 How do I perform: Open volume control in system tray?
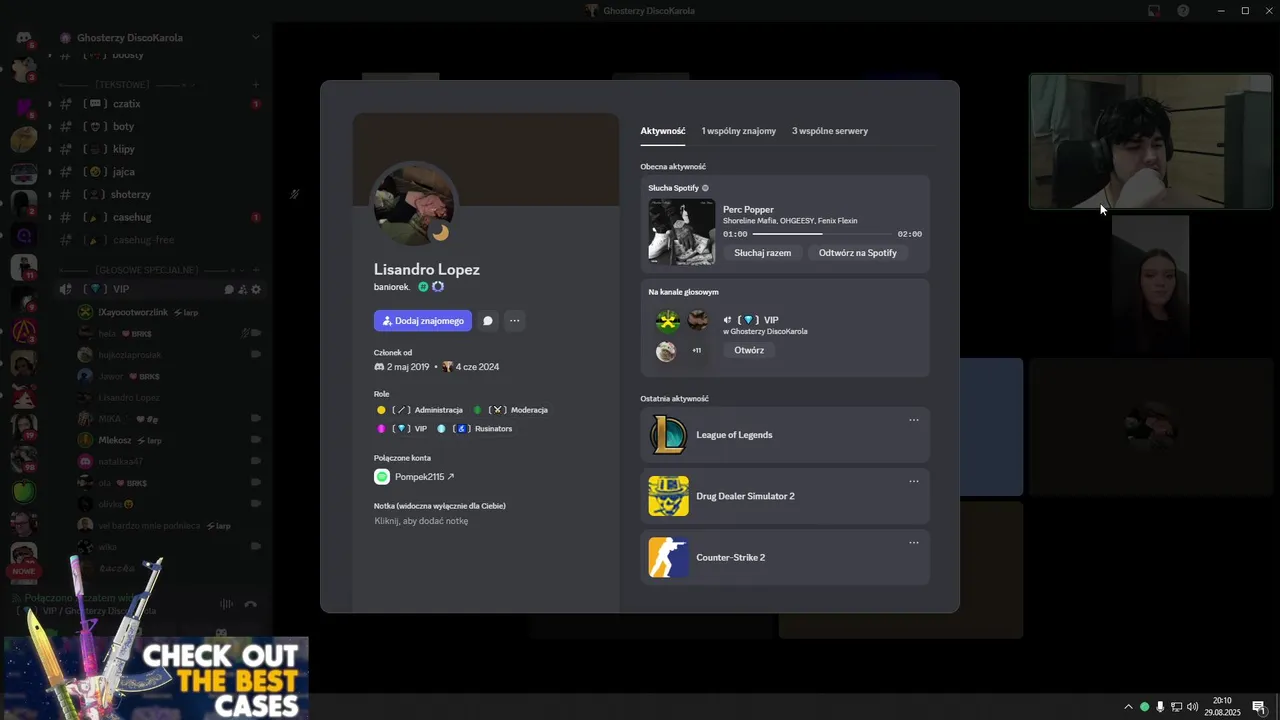coord(1192,707)
